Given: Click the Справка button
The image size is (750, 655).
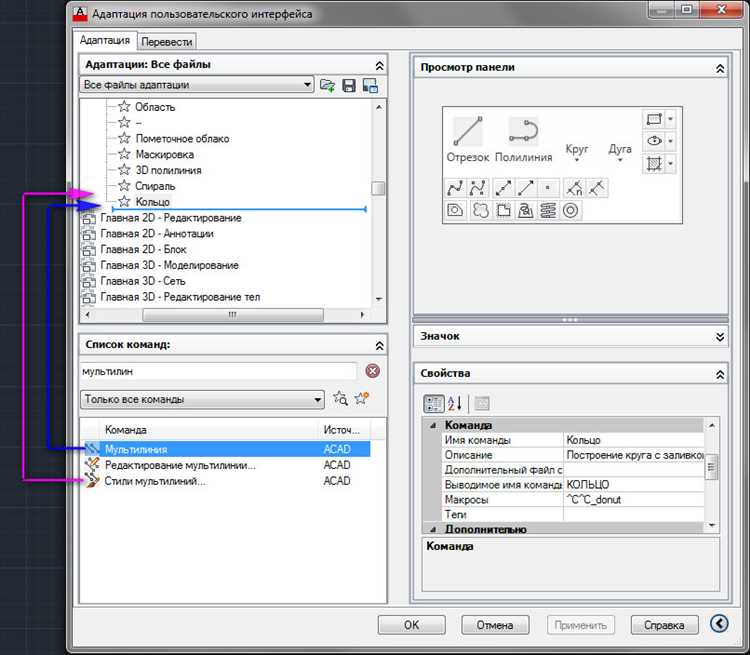Looking at the screenshot, I should coord(664,625).
